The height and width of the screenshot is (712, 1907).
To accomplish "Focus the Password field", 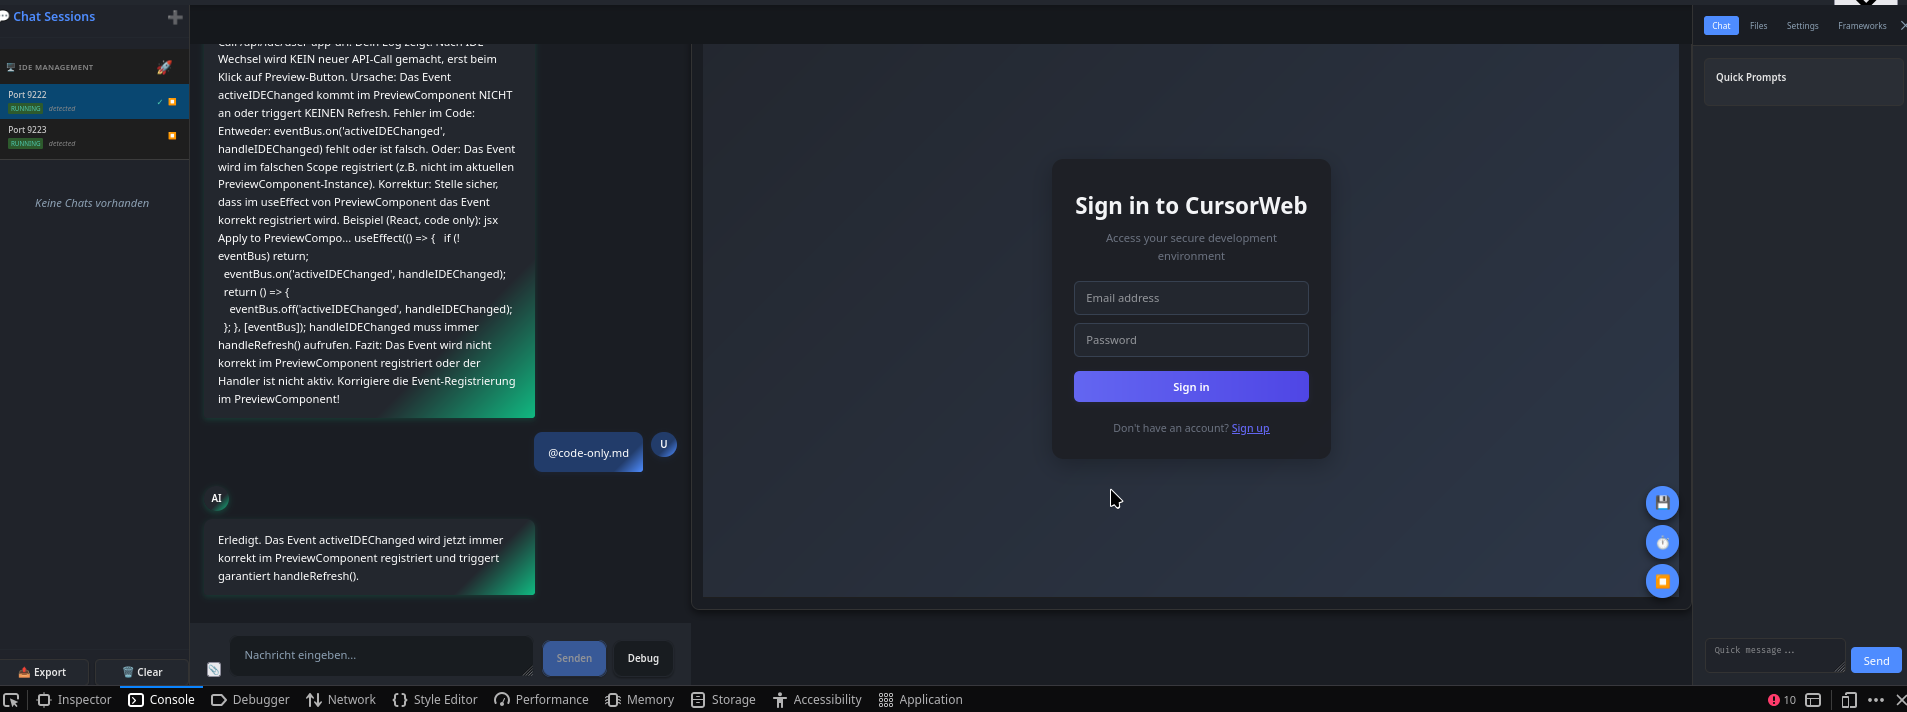I will (1191, 340).
